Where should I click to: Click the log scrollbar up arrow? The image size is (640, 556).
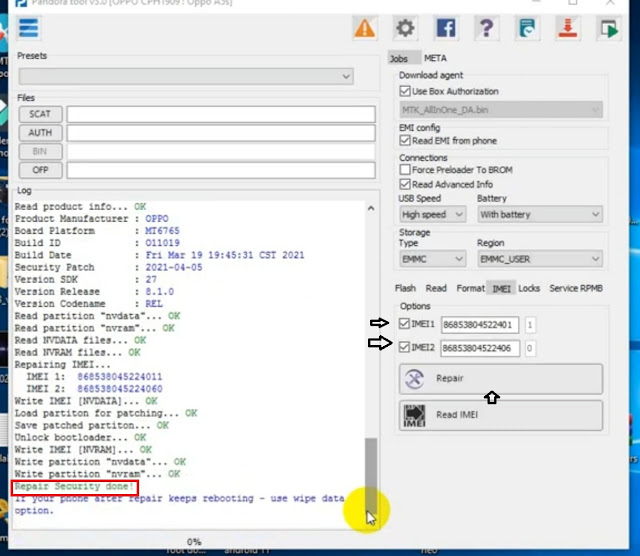pyautogui.click(x=371, y=208)
